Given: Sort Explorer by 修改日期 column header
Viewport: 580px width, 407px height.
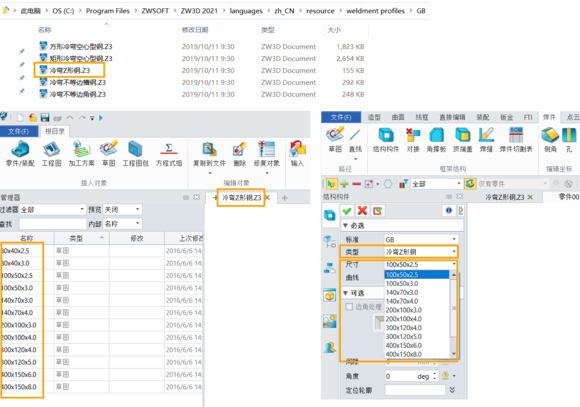Looking at the screenshot, I should (x=195, y=30).
